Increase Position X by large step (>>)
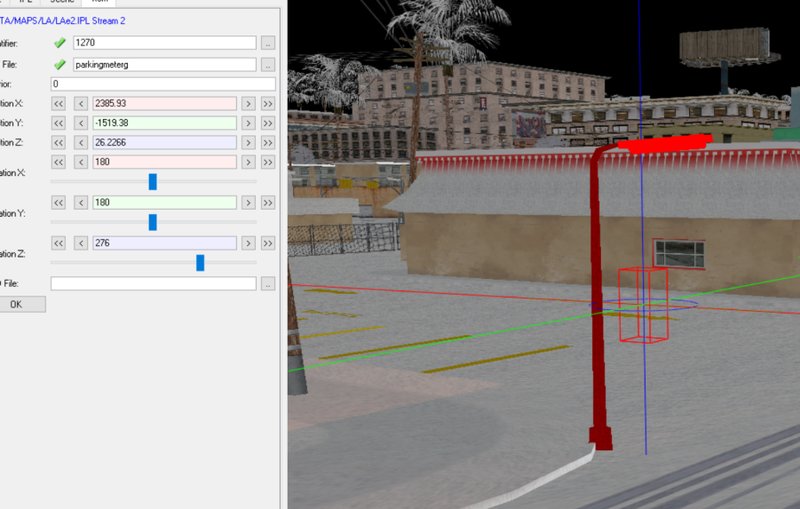Screen dimensions: 800x509 coord(268,104)
